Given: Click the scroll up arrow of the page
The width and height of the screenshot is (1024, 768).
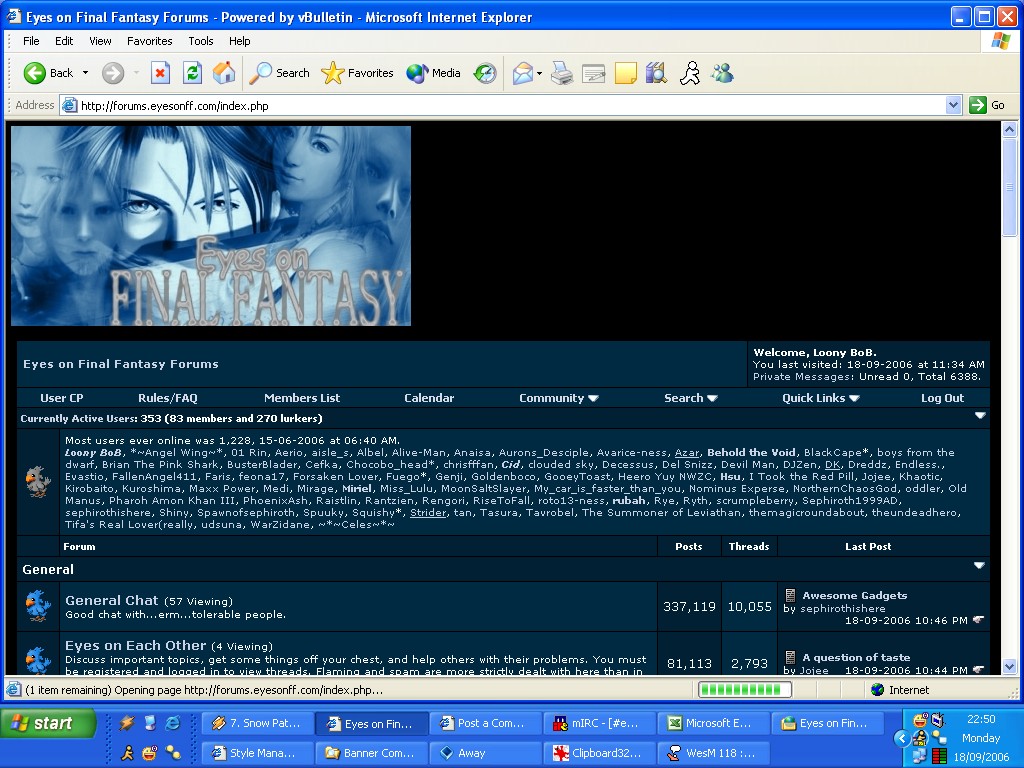Looking at the screenshot, I should coord(1010,129).
